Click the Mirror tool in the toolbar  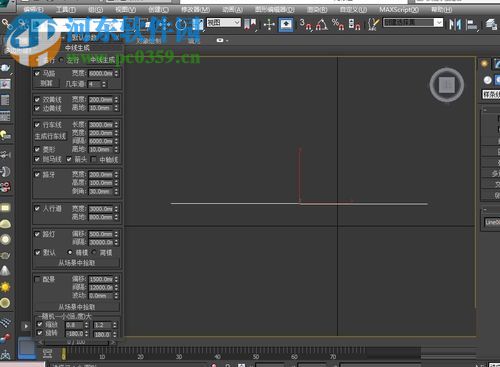455,24
